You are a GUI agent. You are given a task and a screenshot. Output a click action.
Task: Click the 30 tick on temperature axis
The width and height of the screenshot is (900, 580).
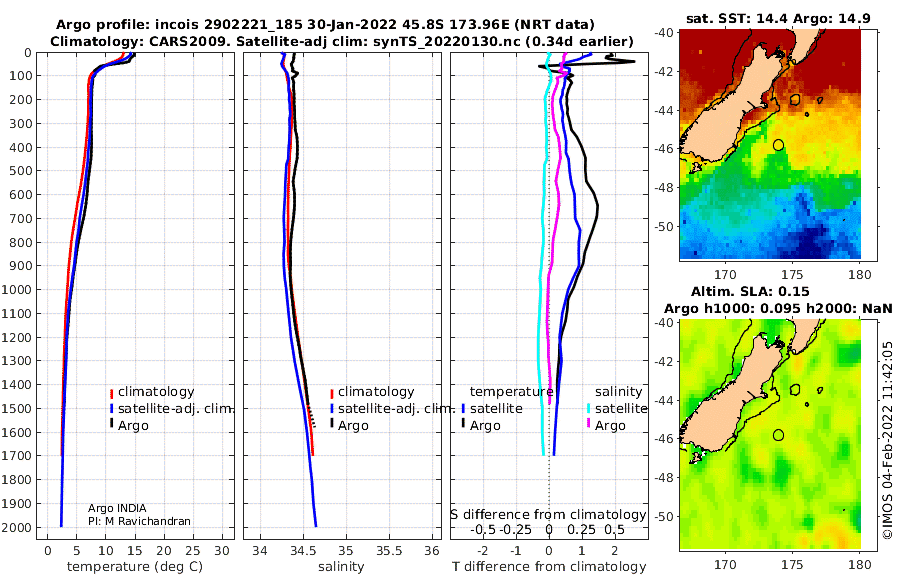[x=222, y=551]
